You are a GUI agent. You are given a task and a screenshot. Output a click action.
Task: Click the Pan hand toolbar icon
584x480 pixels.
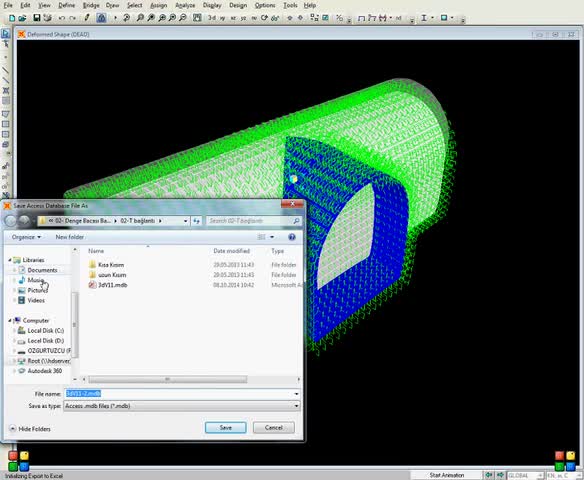tap(197, 18)
